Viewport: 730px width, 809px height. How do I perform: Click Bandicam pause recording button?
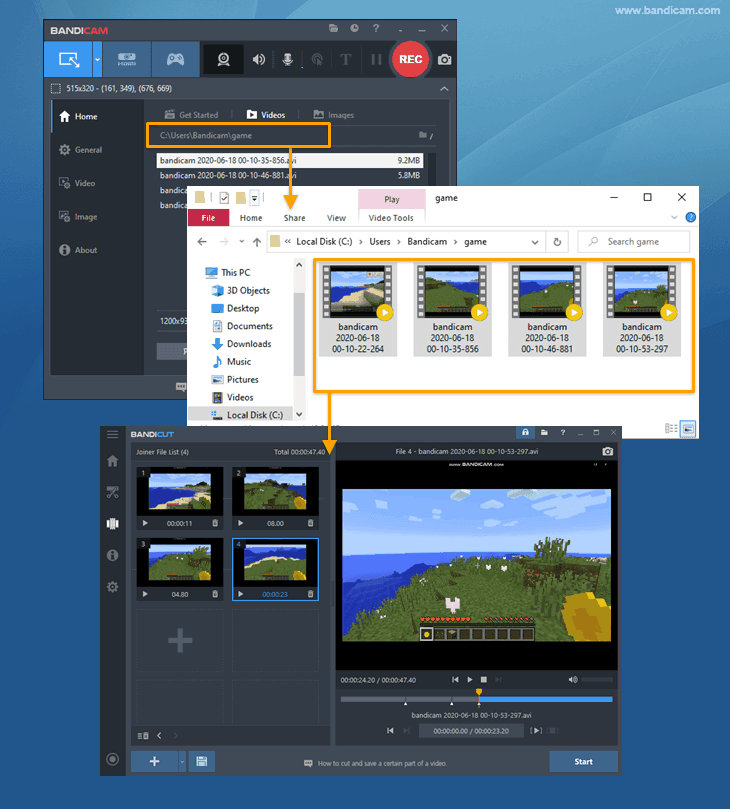pos(376,60)
